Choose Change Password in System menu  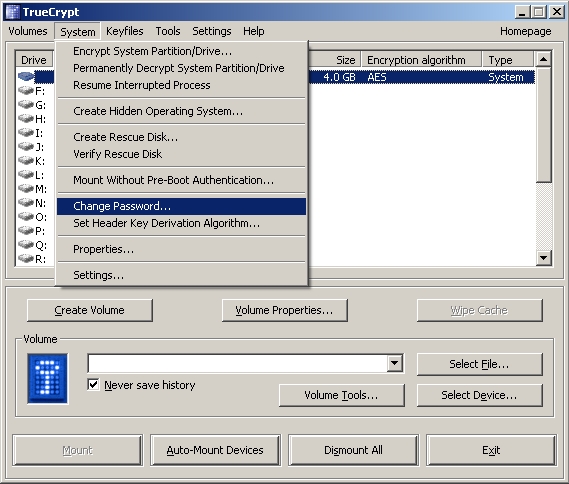(181, 206)
